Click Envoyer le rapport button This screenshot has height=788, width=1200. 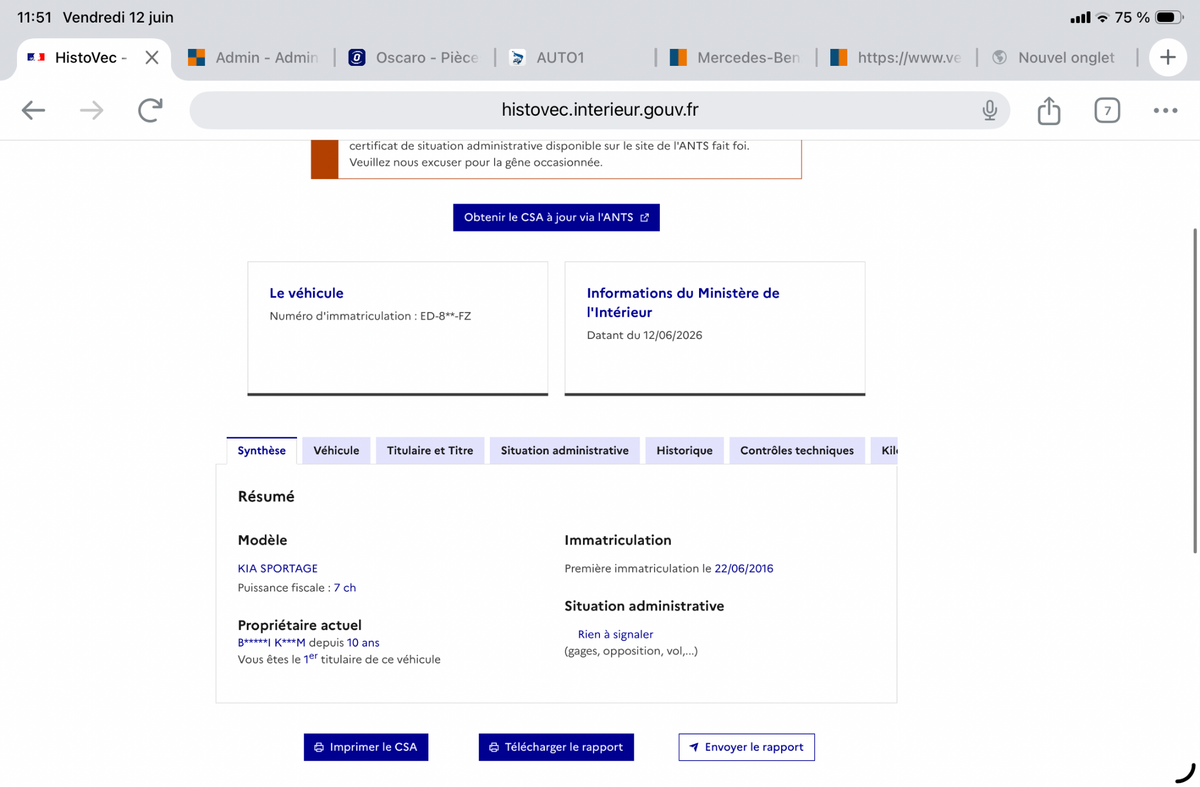[x=747, y=747]
